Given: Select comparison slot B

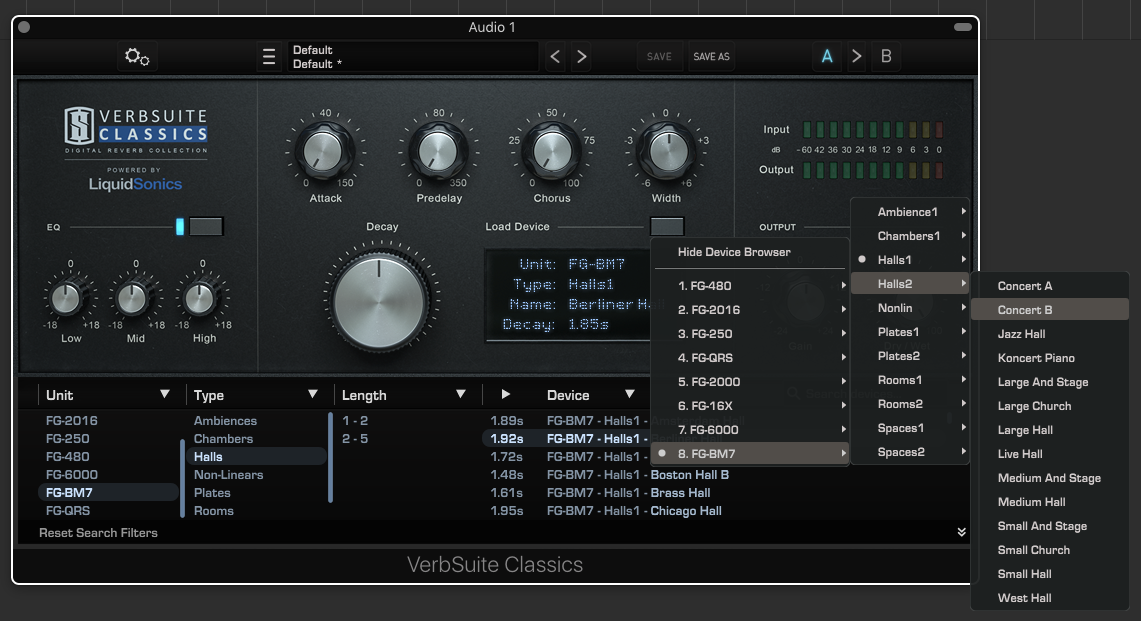Looking at the screenshot, I should (886, 56).
